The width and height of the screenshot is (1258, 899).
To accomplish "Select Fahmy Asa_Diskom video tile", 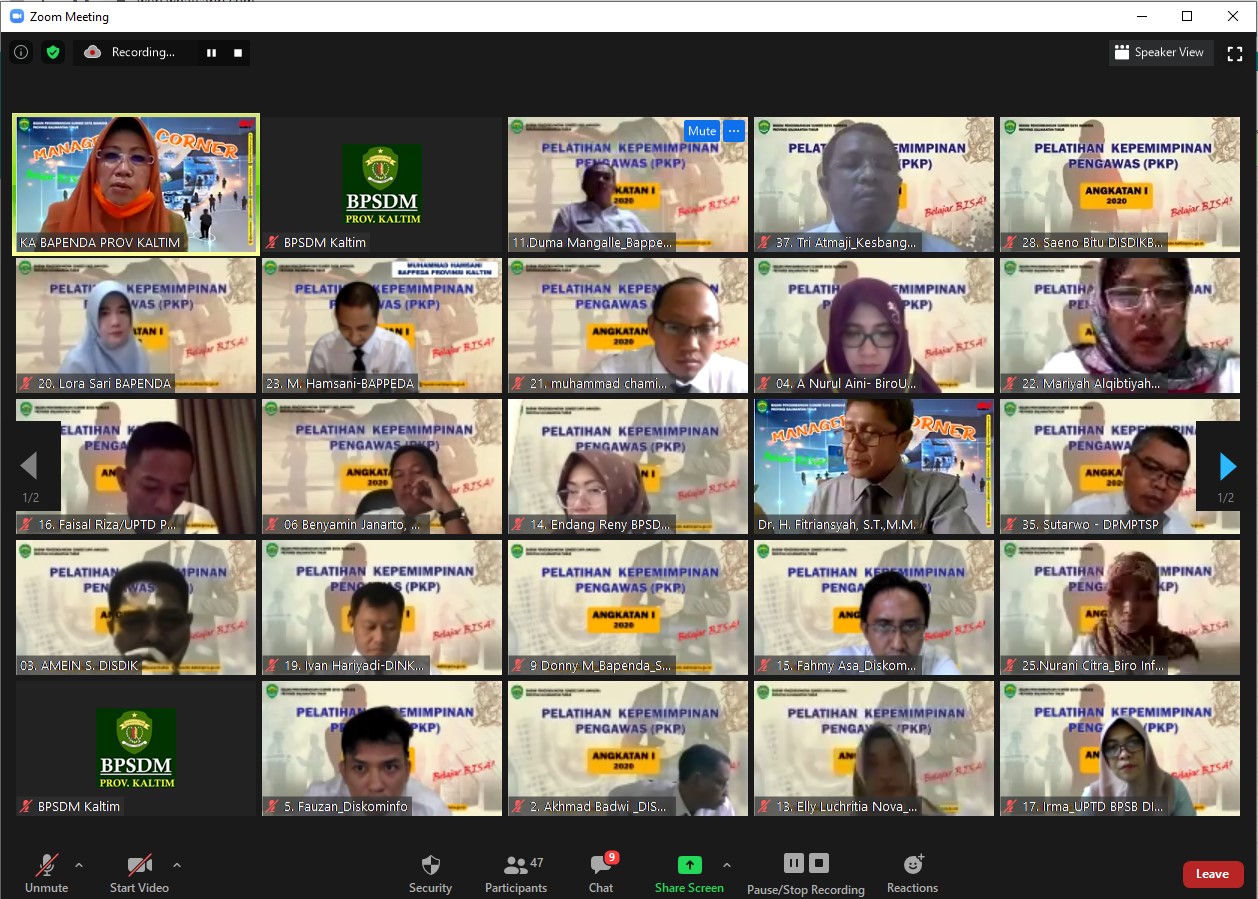I will click(874, 607).
